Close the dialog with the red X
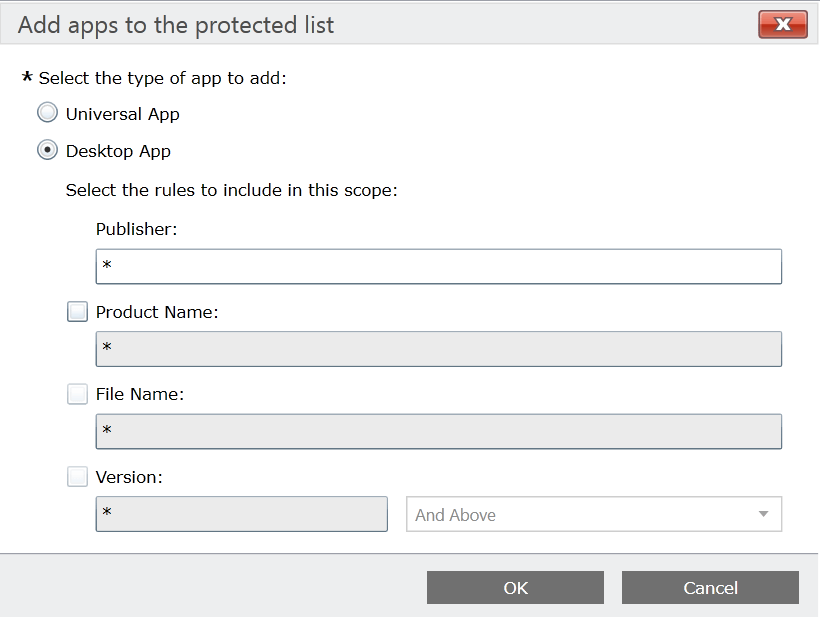This screenshot has width=820, height=617. click(x=783, y=24)
